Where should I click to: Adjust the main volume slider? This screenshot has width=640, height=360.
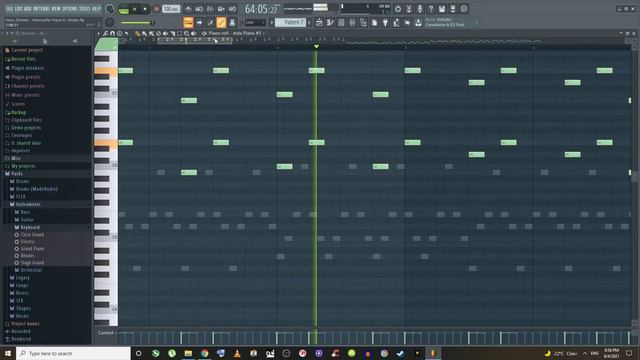tap(138, 22)
